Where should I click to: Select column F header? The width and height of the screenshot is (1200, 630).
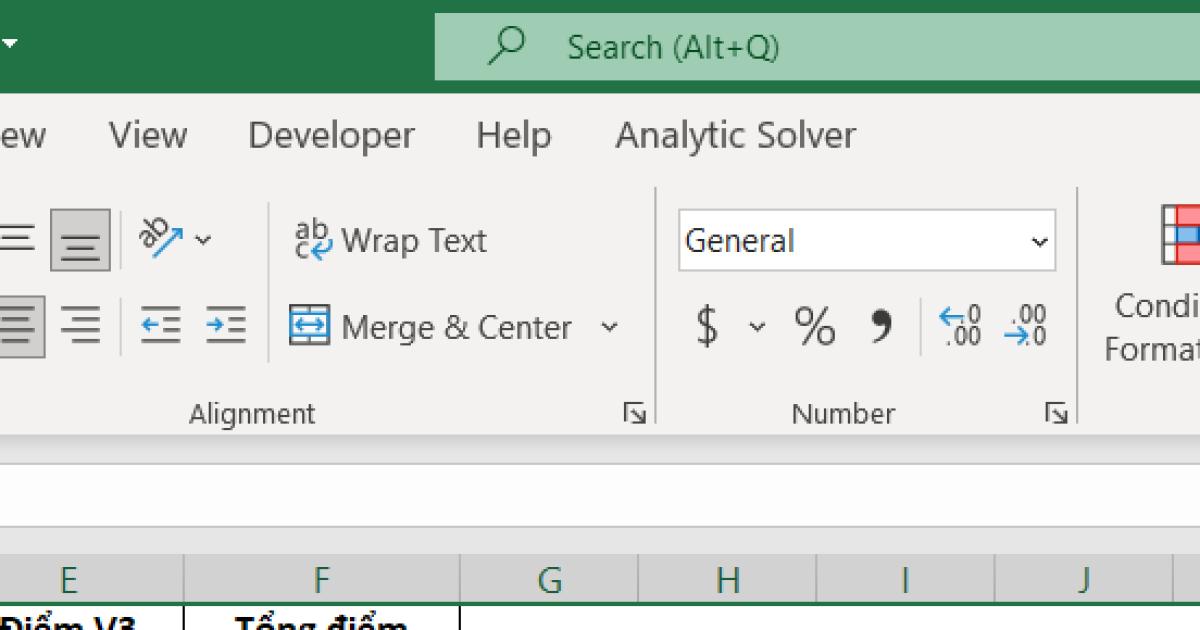pos(320,578)
